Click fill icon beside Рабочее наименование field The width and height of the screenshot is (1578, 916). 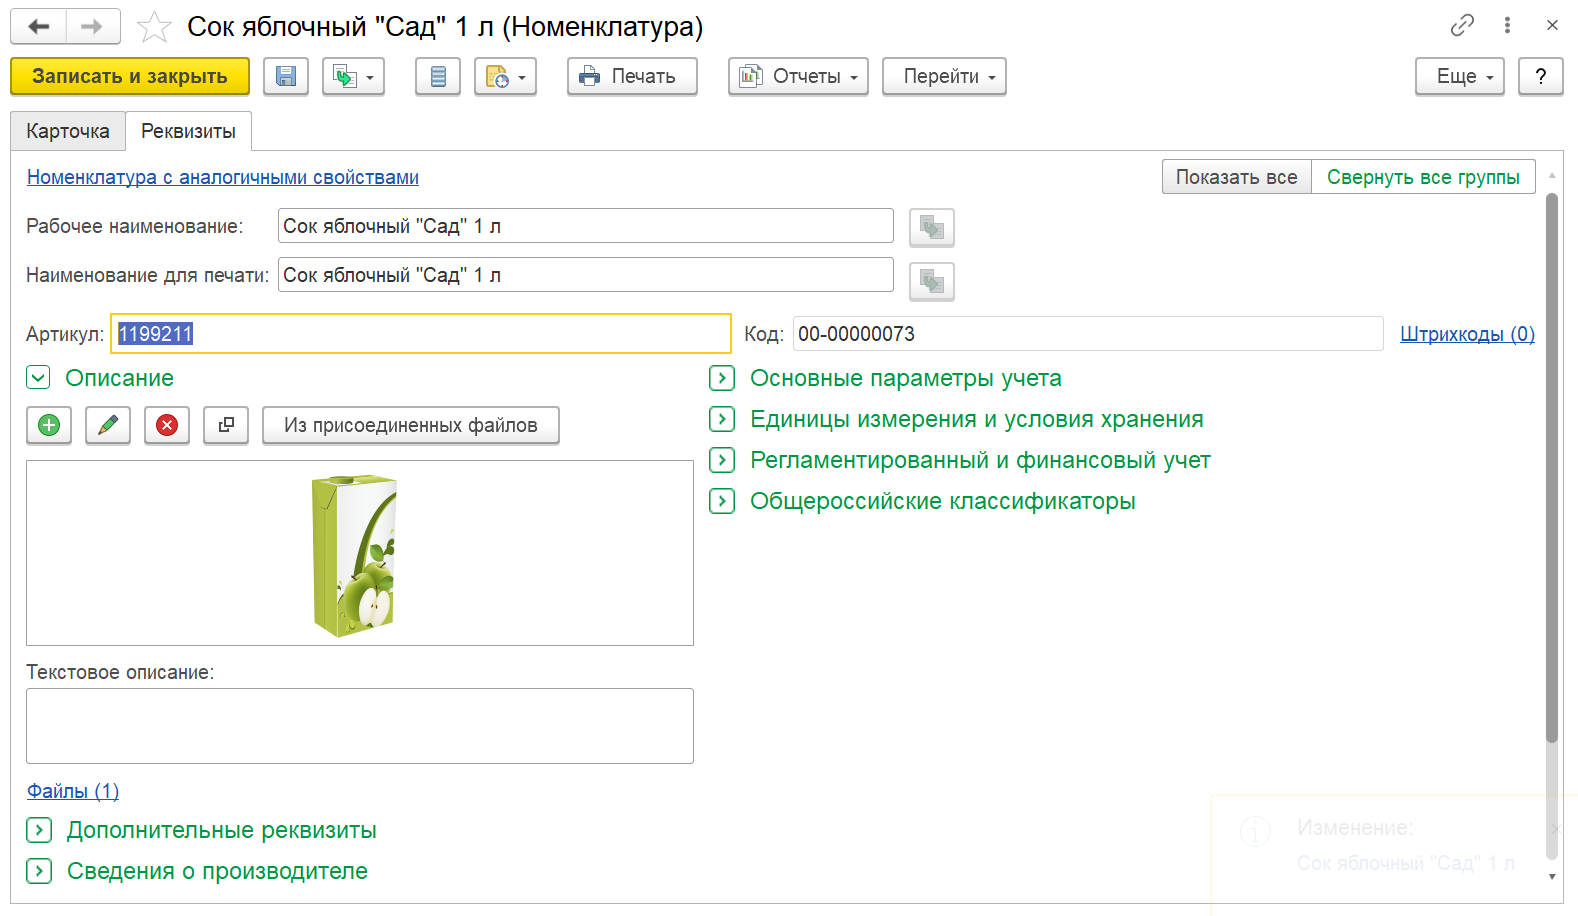[931, 228]
